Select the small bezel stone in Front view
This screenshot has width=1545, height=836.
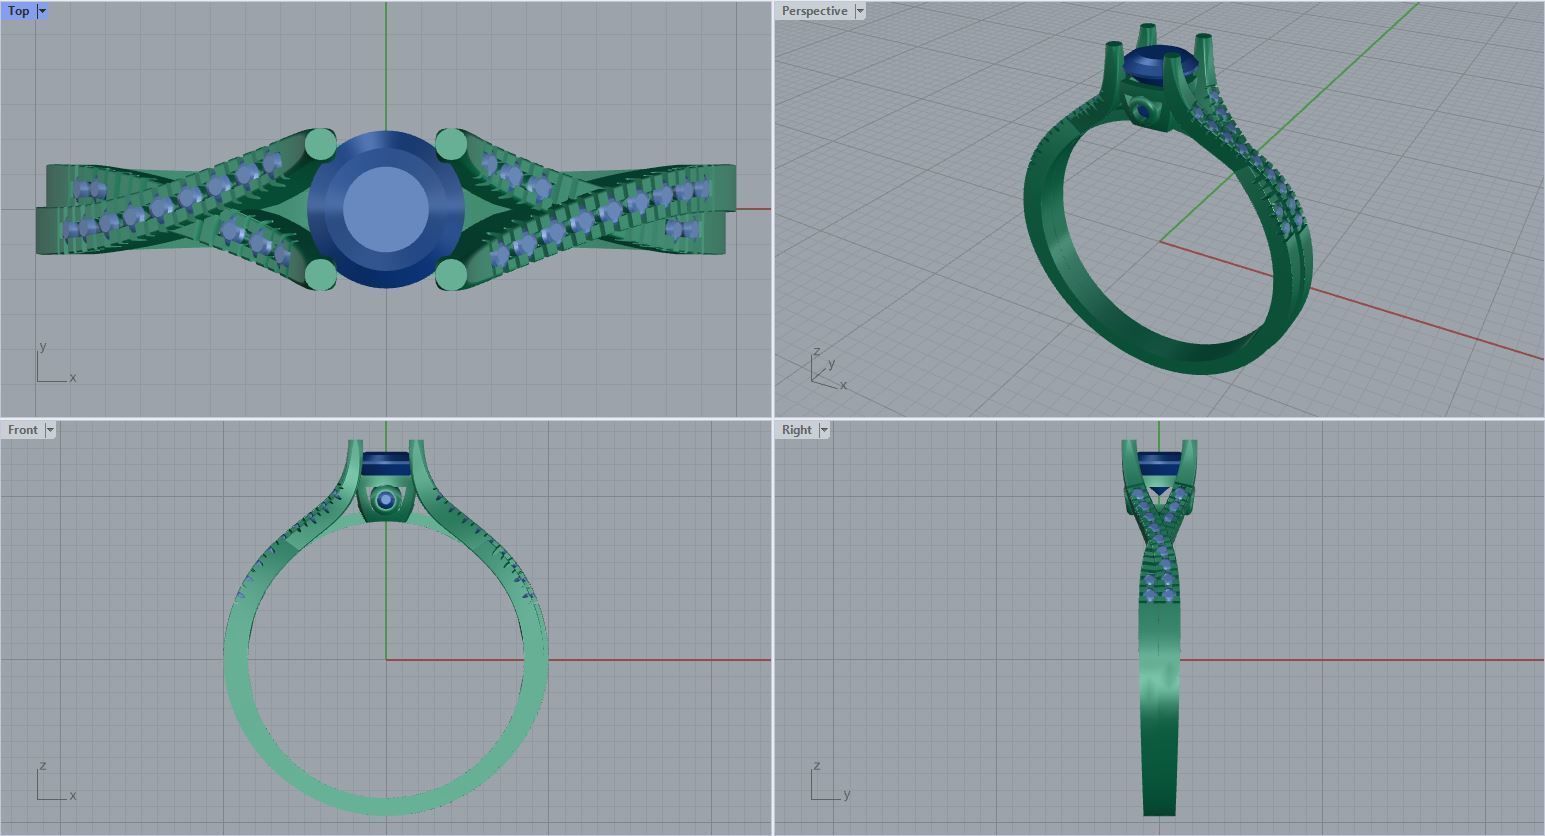(x=386, y=500)
